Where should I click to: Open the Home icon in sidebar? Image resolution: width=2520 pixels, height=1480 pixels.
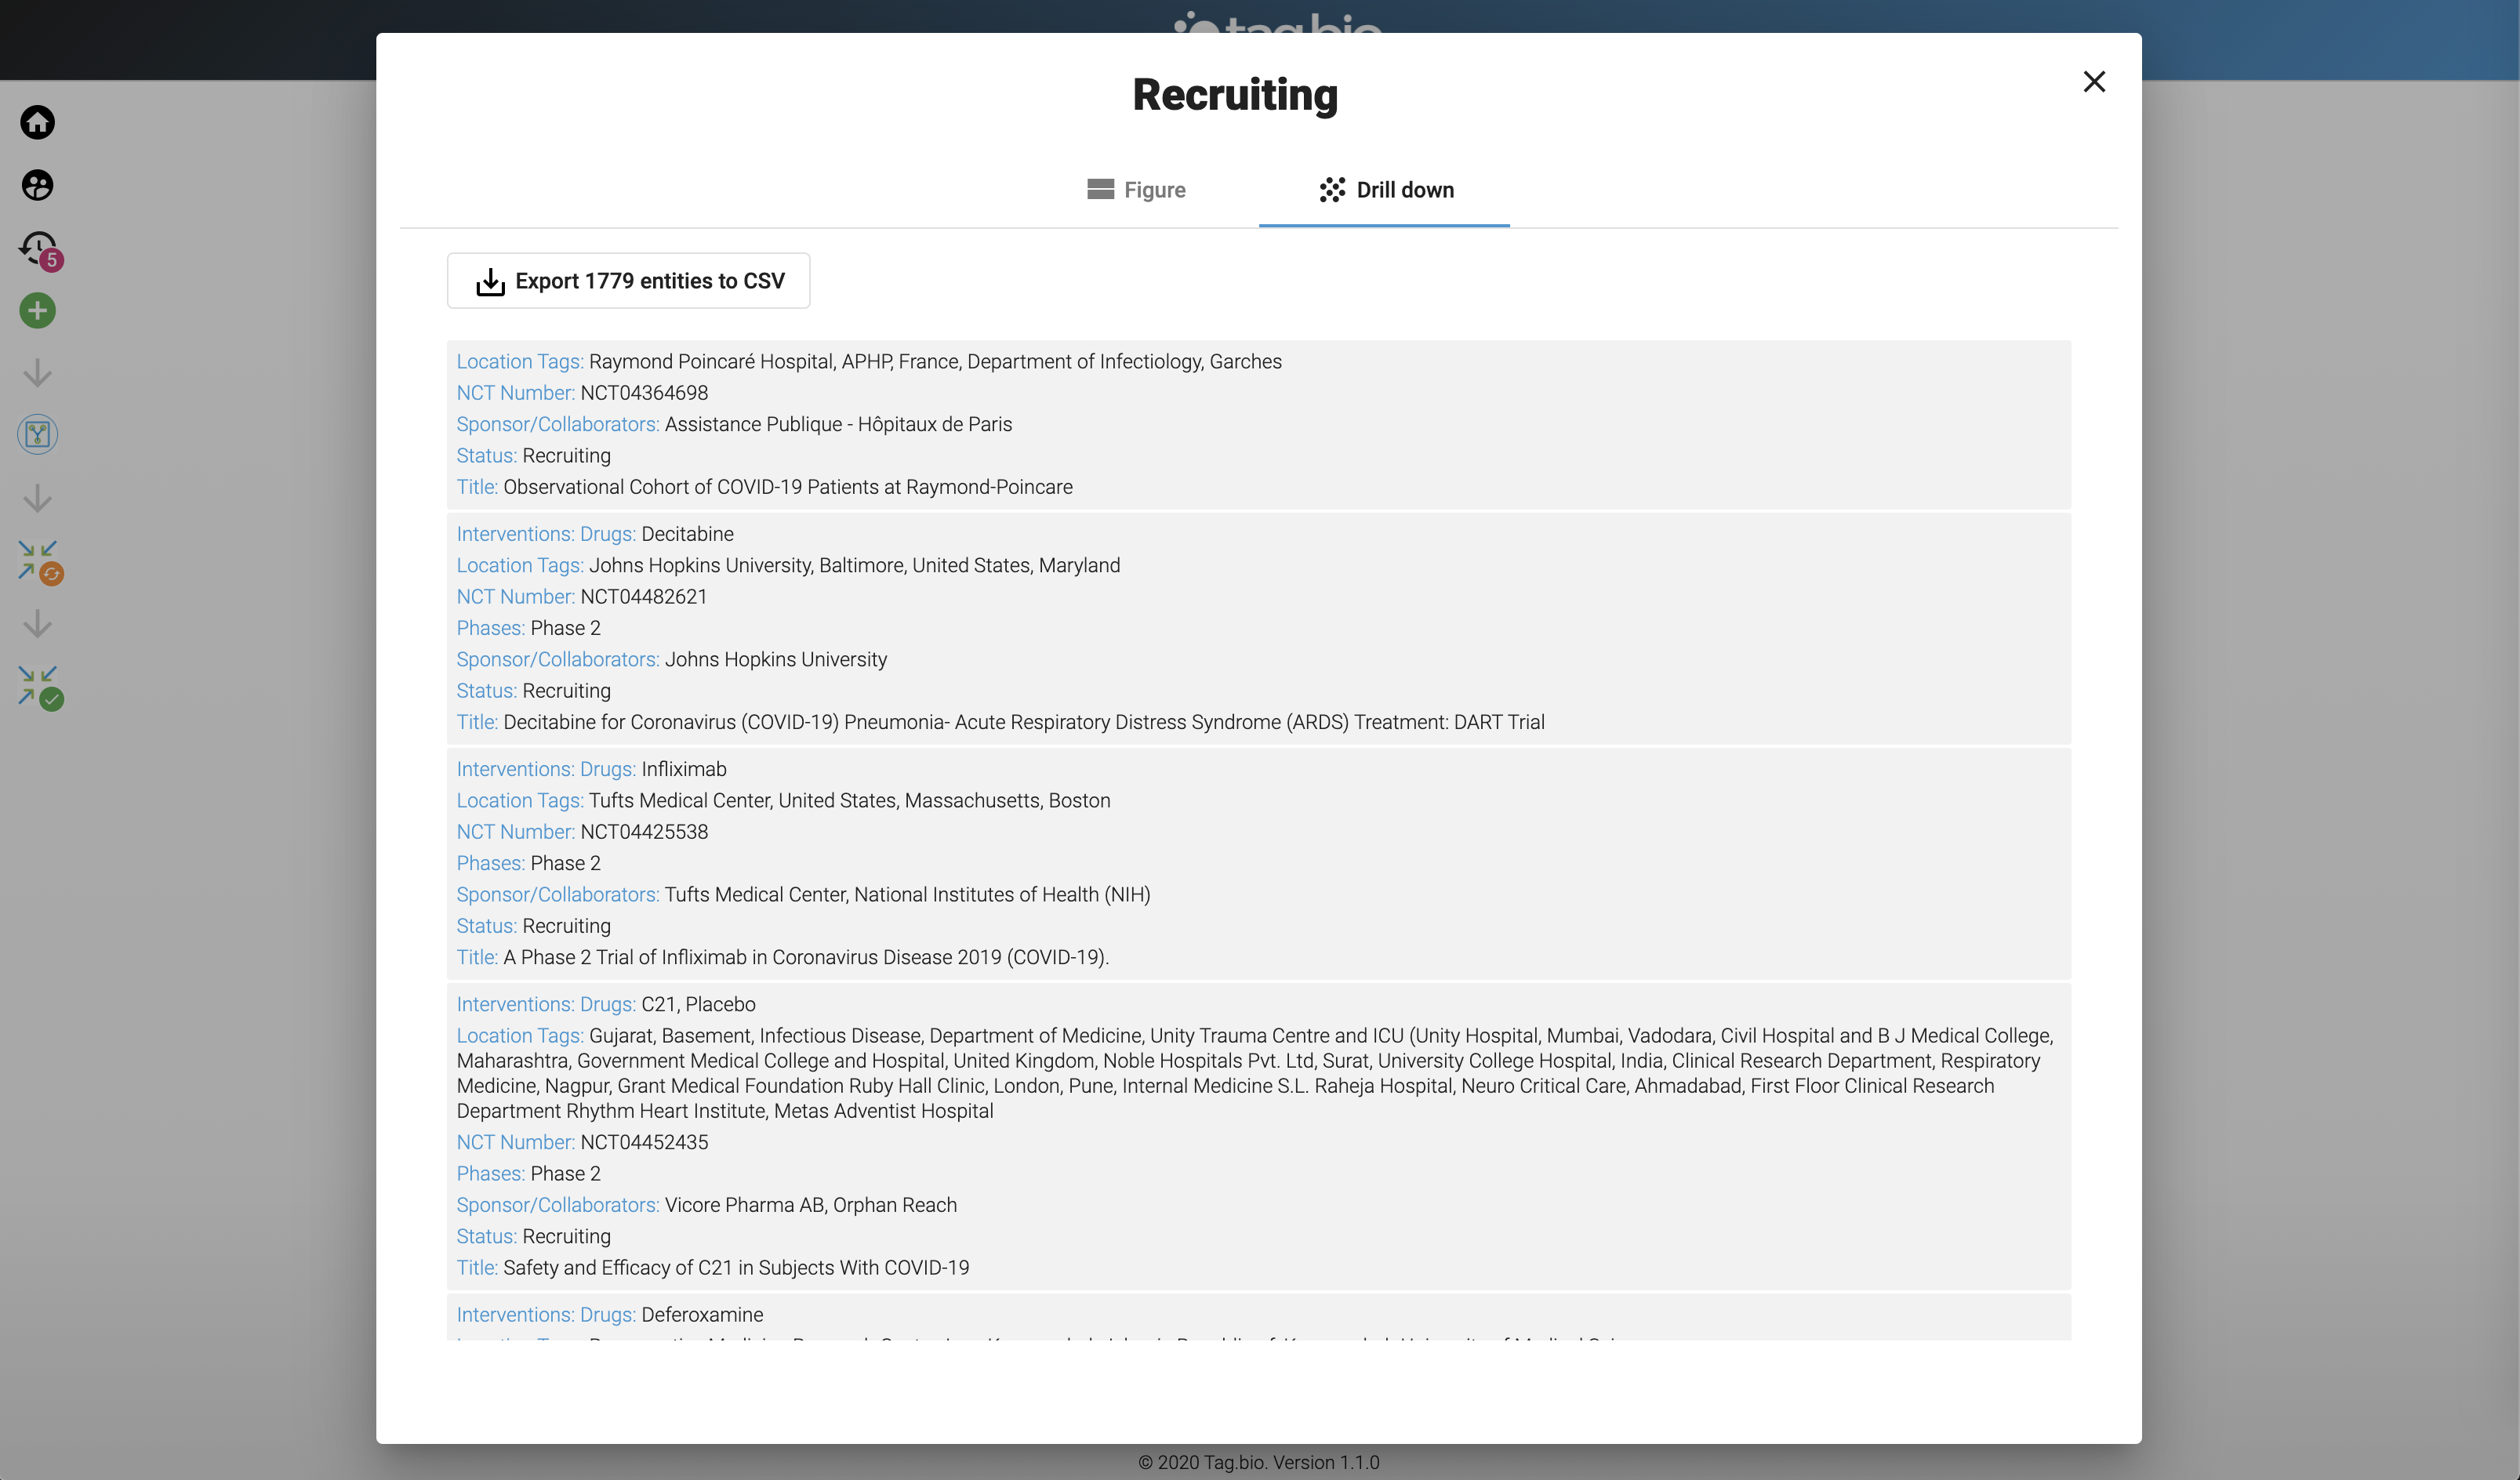38,122
